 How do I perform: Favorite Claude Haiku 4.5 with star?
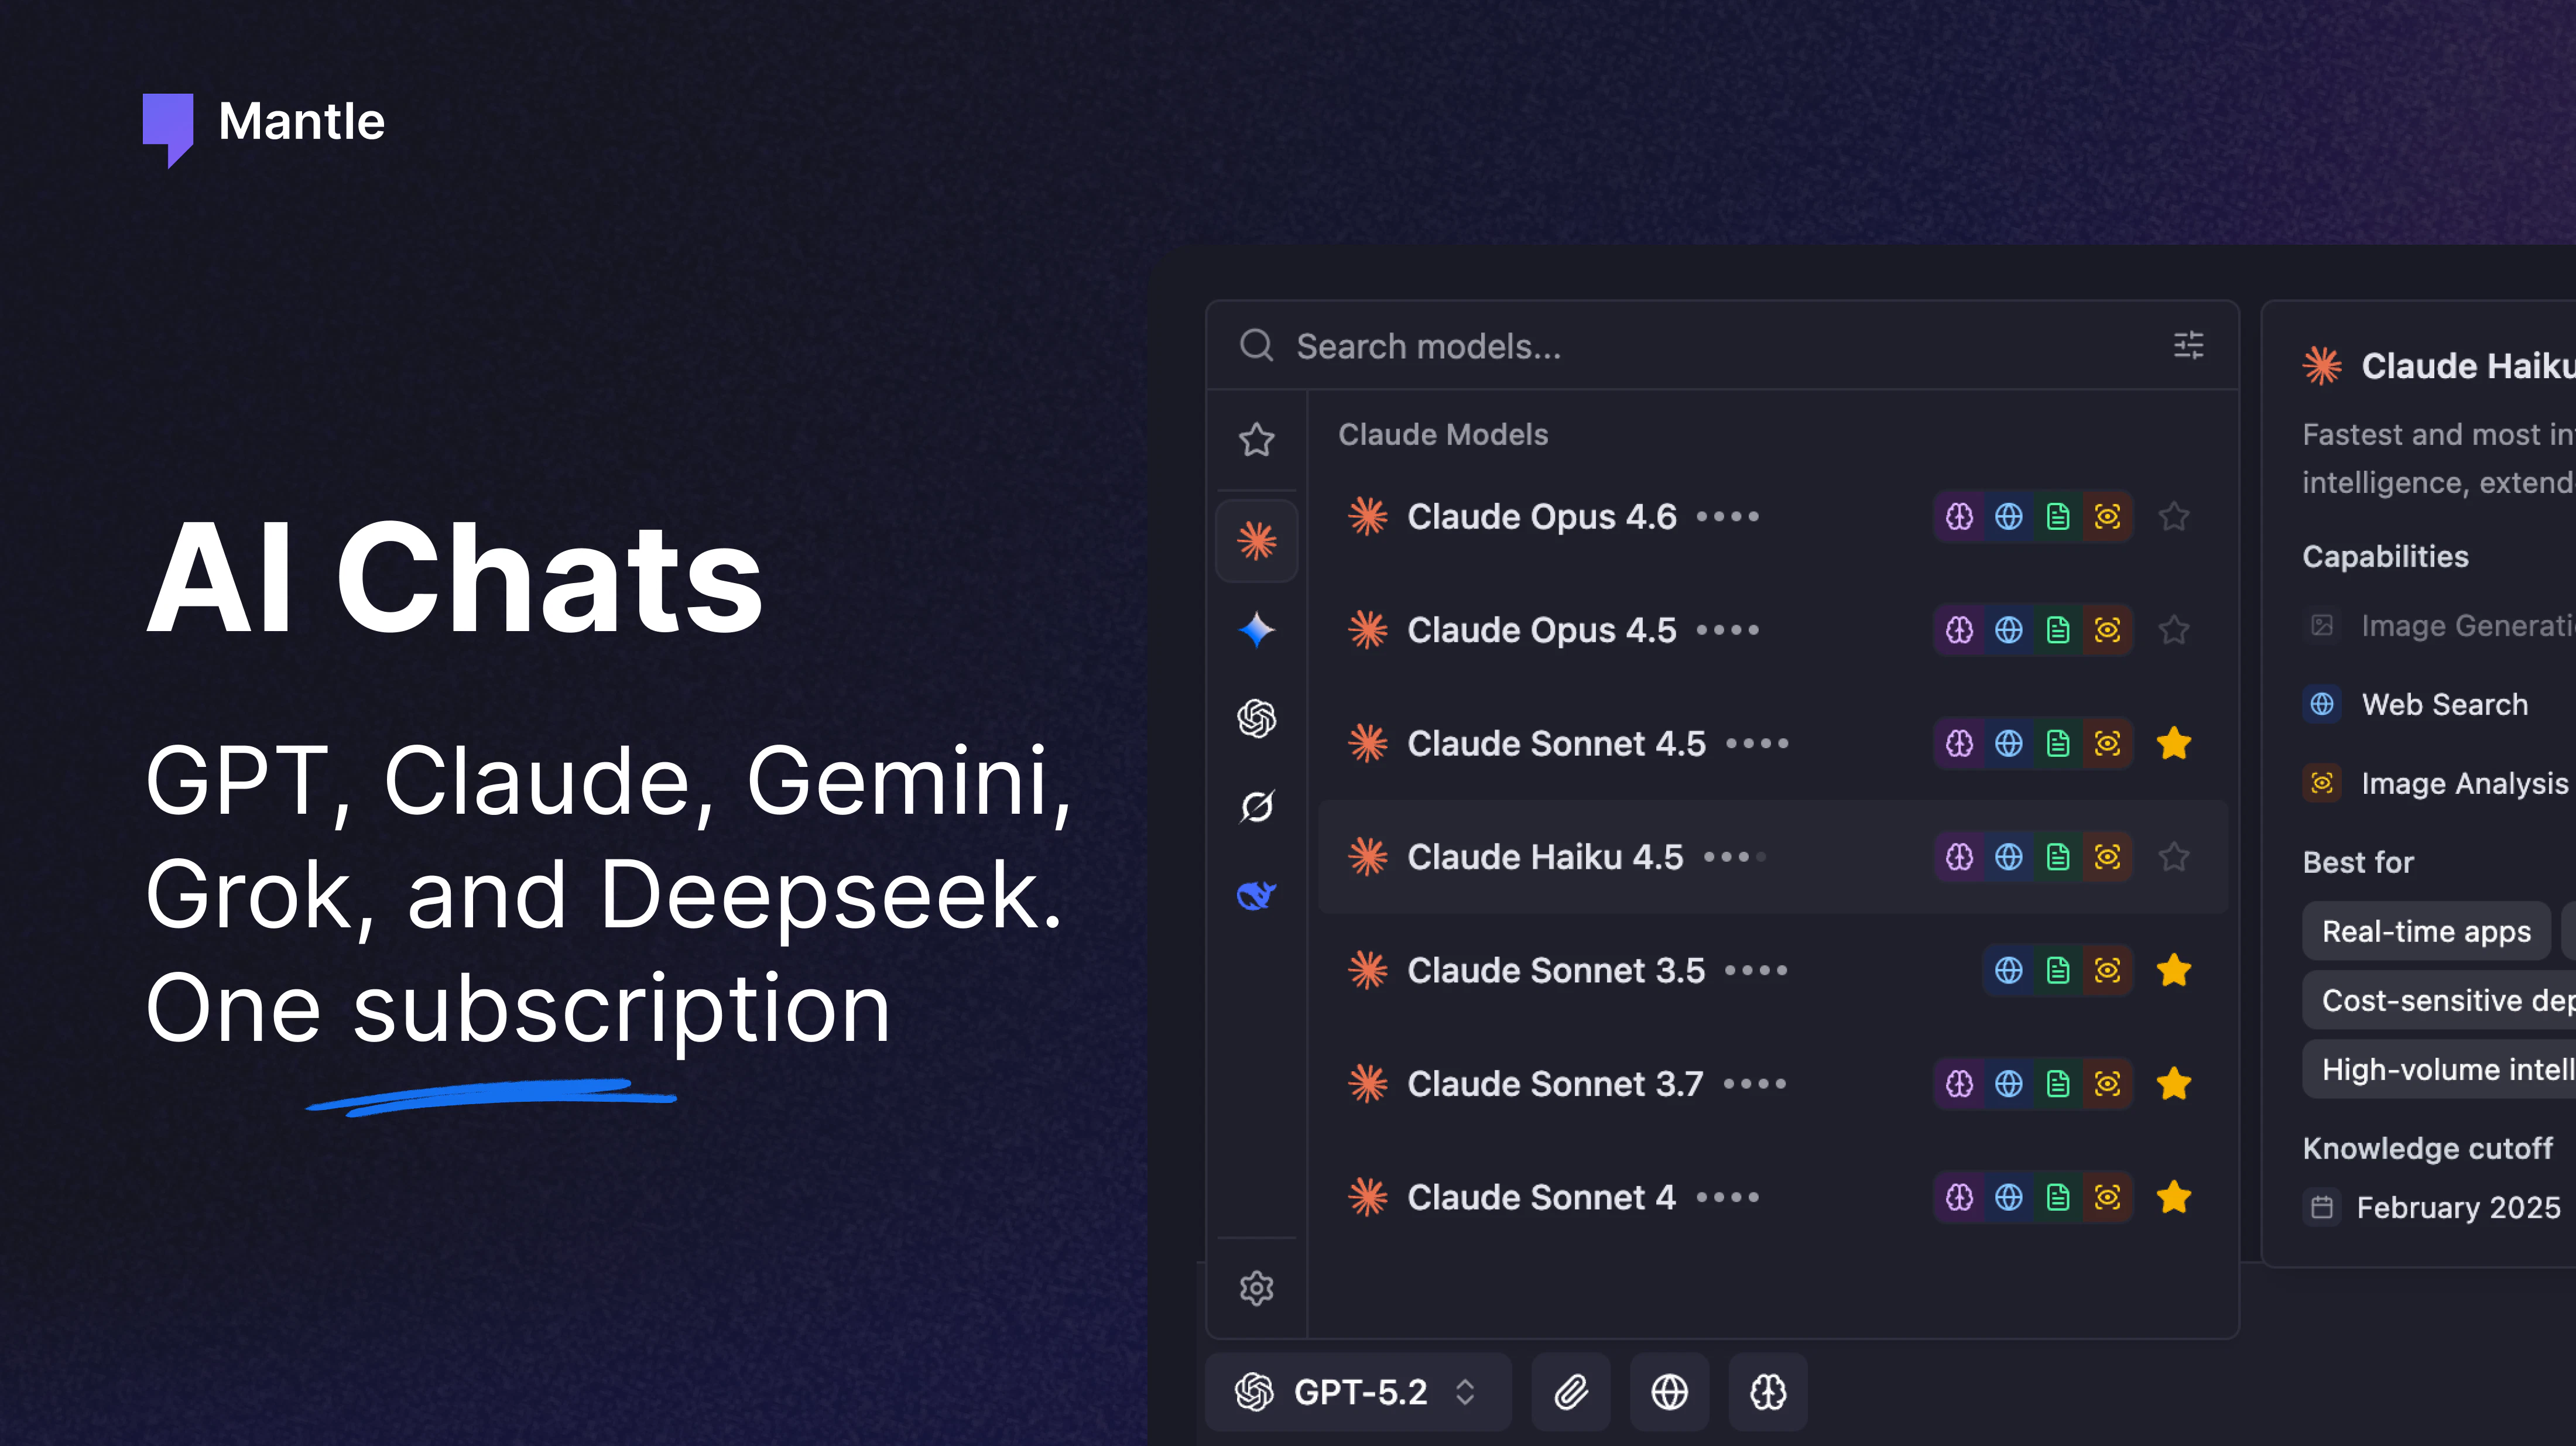point(2174,857)
